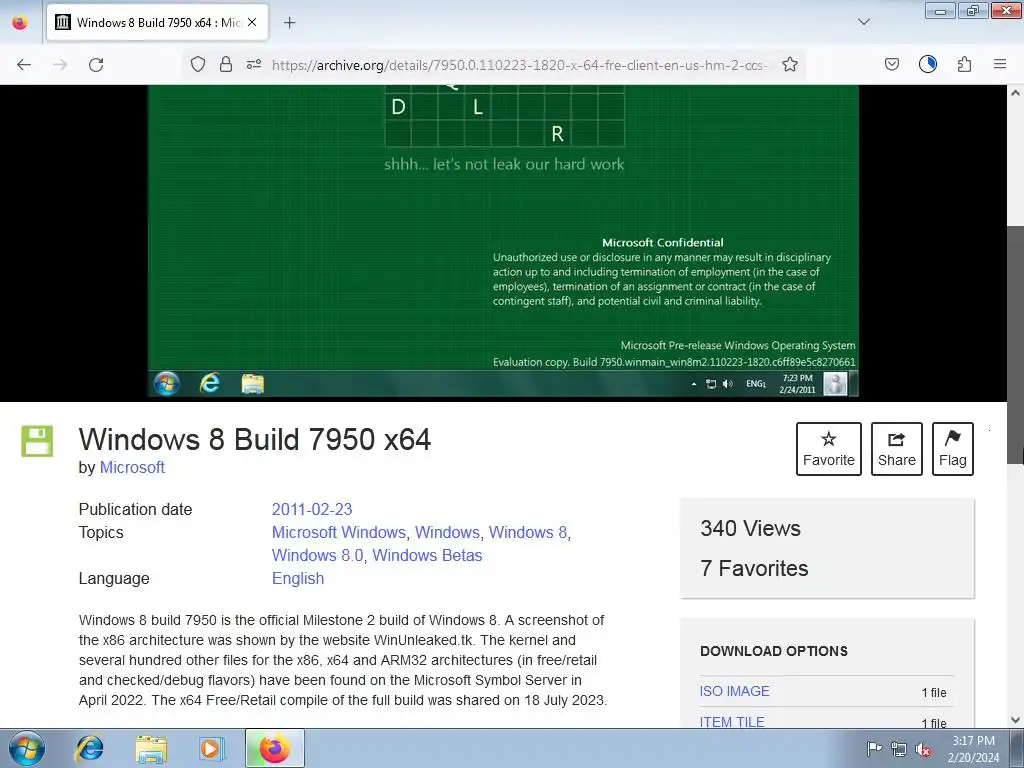Open the Windows 8.0 topic link
Image resolution: width=1024 pixels, height=768 pixels.
click(317, 555)
